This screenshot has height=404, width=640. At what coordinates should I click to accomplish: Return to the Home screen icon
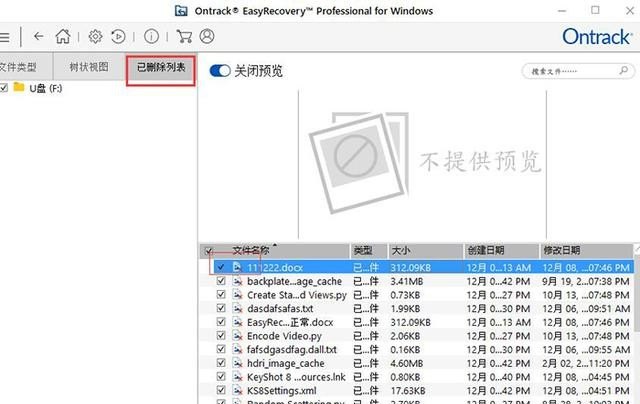coord(63,36)
